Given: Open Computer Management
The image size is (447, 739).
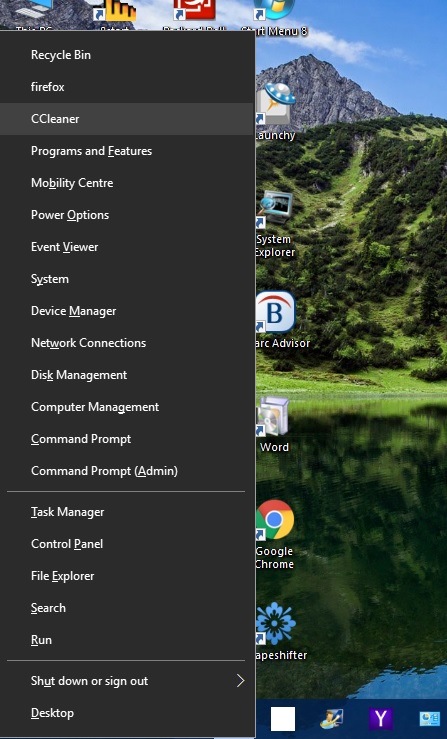Looking at the screenshot, I should pyautogui.click(x=127, y=408).
